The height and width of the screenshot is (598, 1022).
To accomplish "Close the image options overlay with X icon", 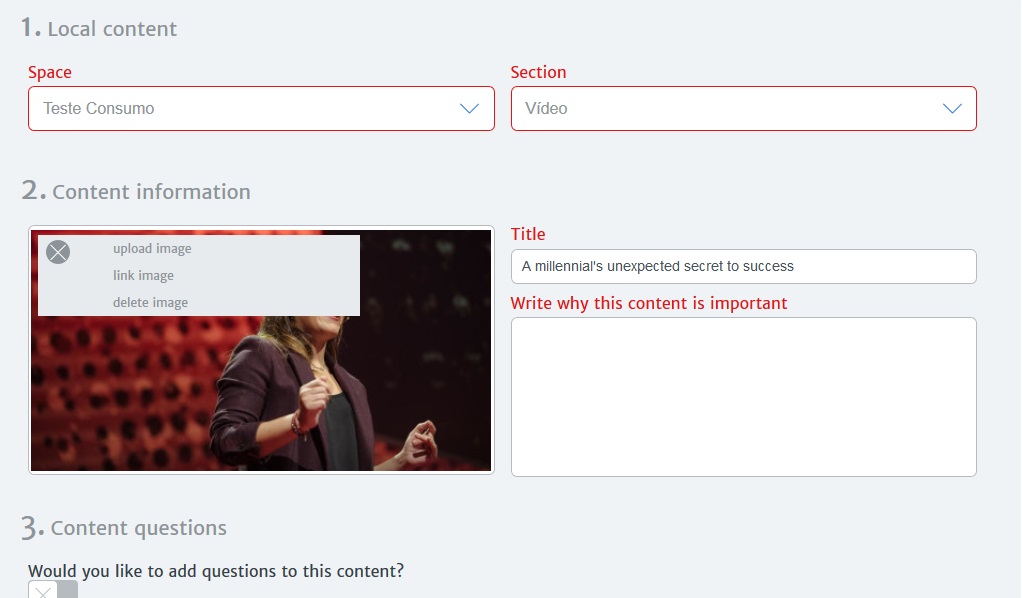I will click(58, 252).
